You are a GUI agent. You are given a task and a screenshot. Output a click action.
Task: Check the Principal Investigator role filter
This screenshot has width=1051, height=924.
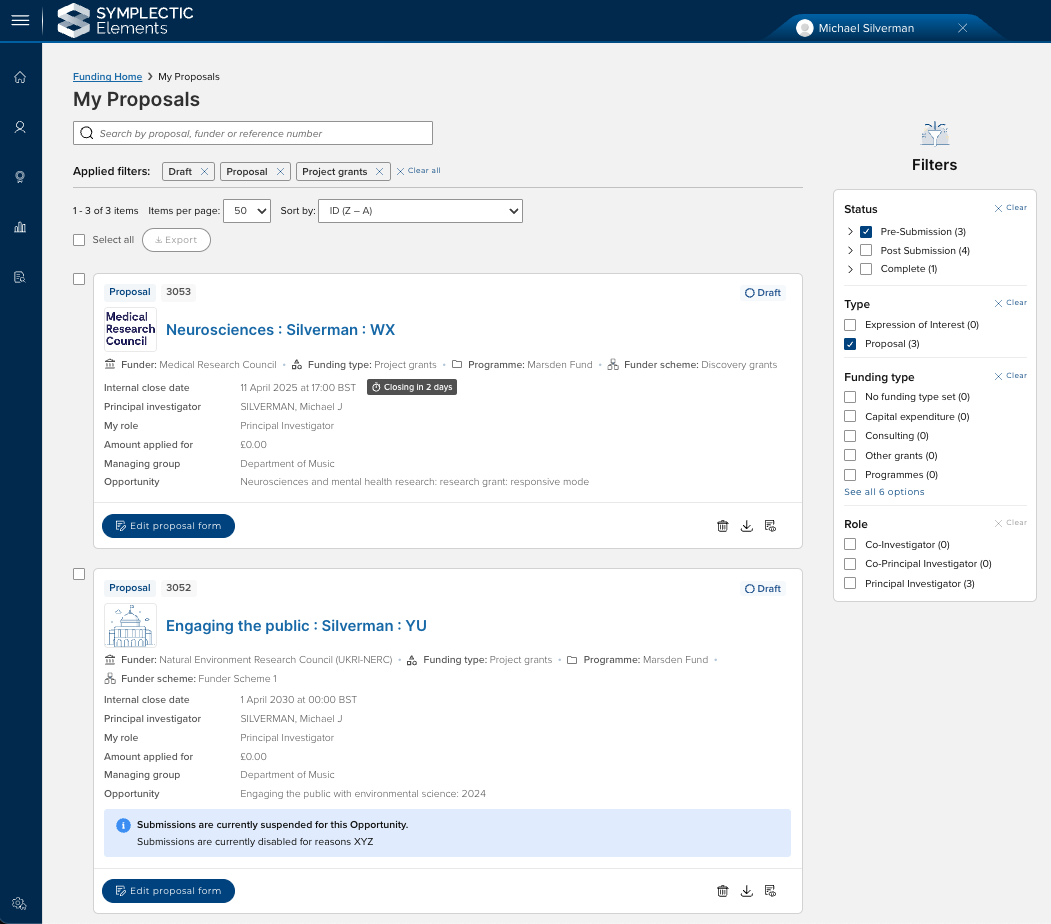pos(850,583)
